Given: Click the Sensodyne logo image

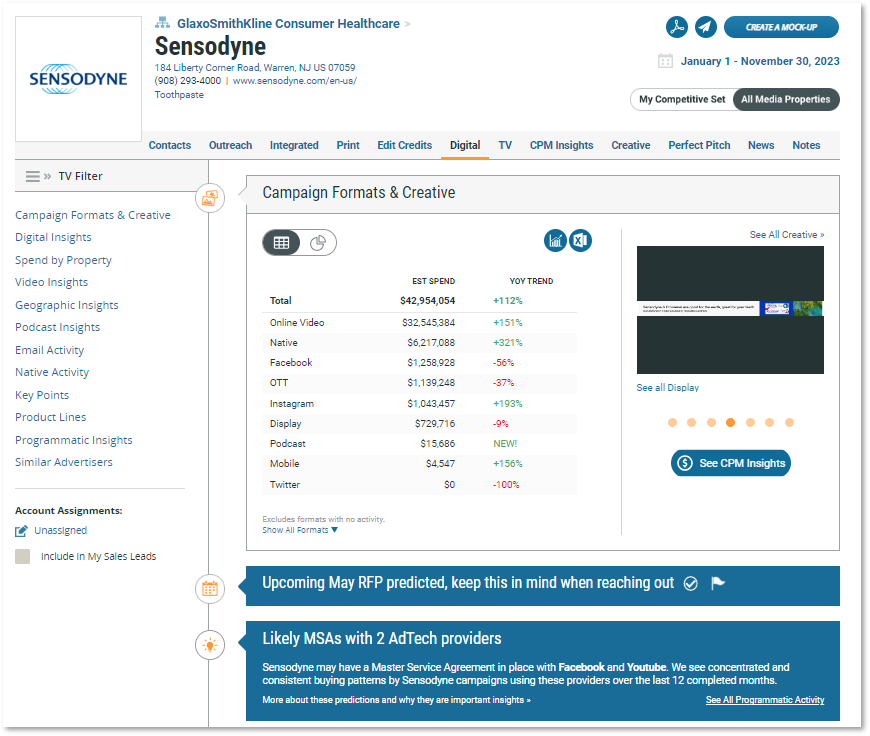Looking at the screenshot, I should (78, 79).
